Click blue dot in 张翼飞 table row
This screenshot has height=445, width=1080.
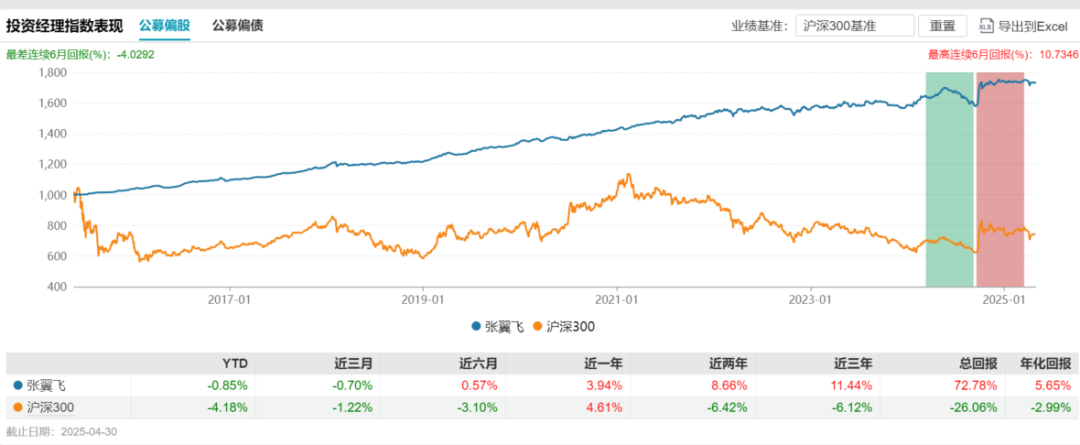(16, 384)
